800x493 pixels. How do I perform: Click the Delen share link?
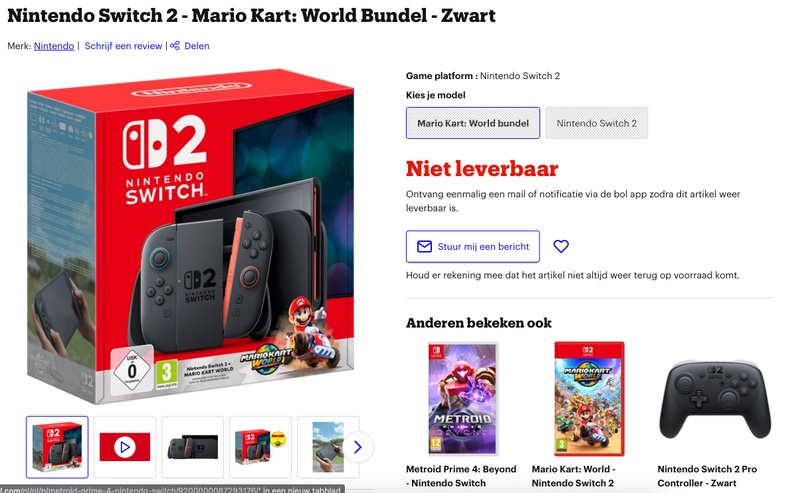pyautogui.click(x=196, y=46)
